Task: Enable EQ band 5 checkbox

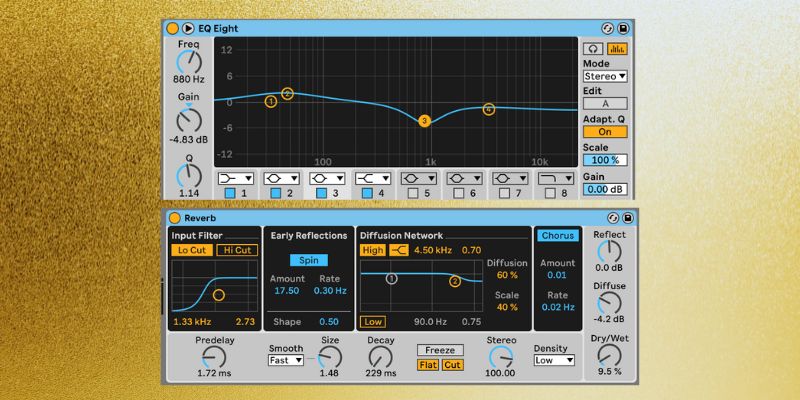Action: [x=413, y=193]
